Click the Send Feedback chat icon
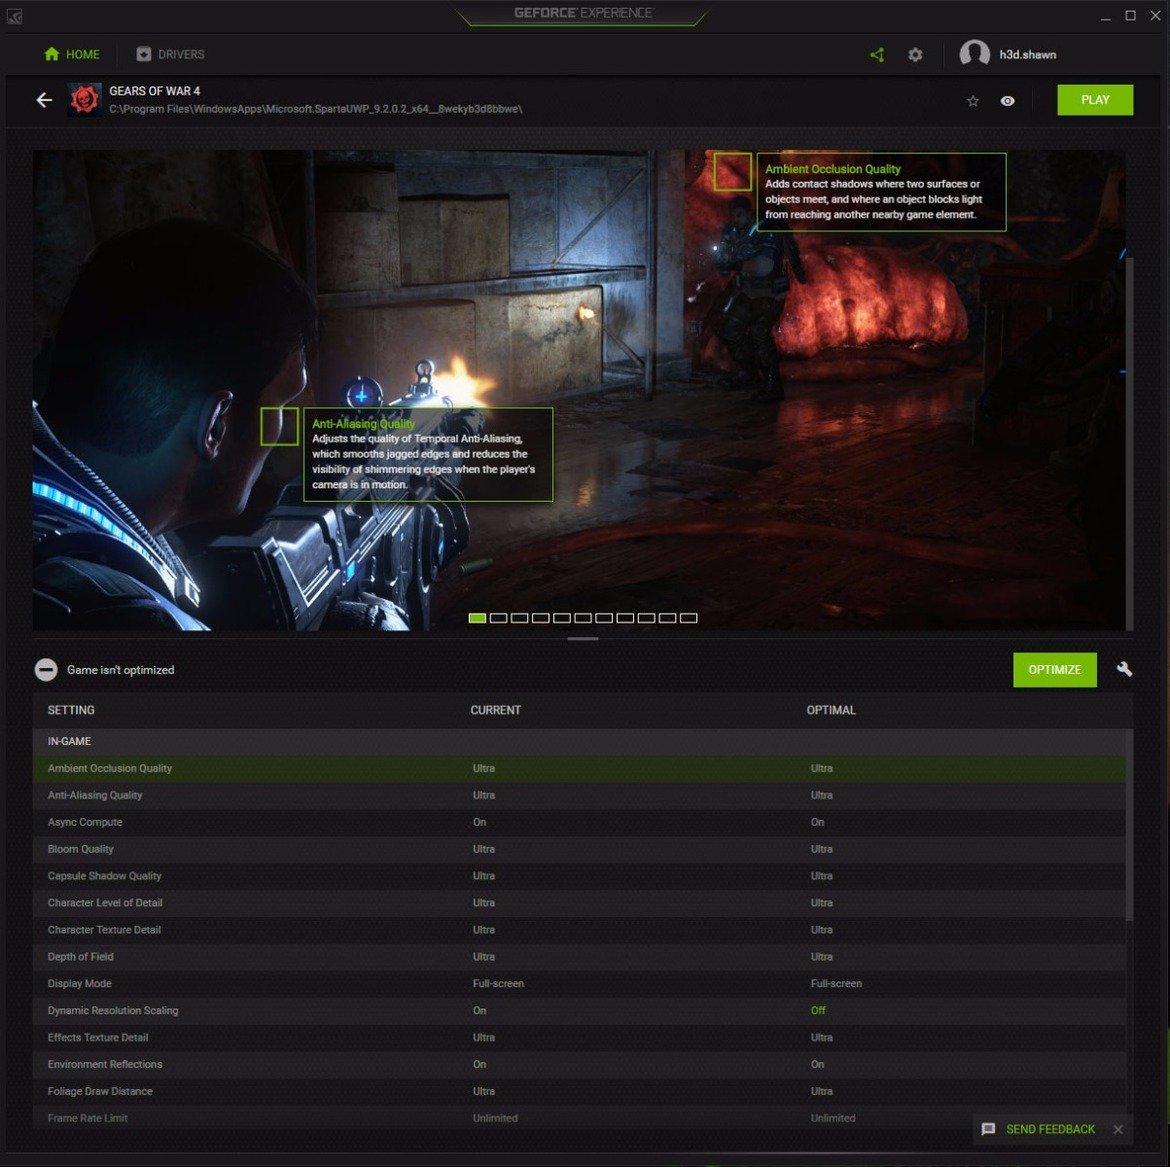Viewport: 1170px width, 1167px height. point(988,1129)
